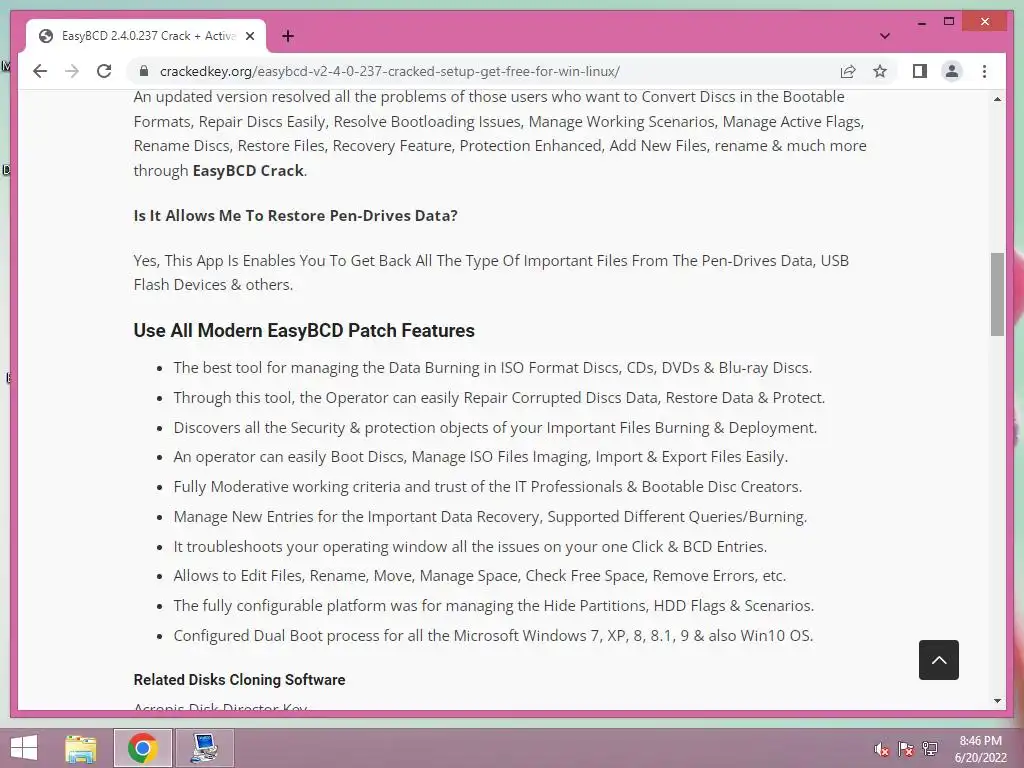1024x768 pixels.
Task: Share this page via share icon
Action: click(848, 71)
